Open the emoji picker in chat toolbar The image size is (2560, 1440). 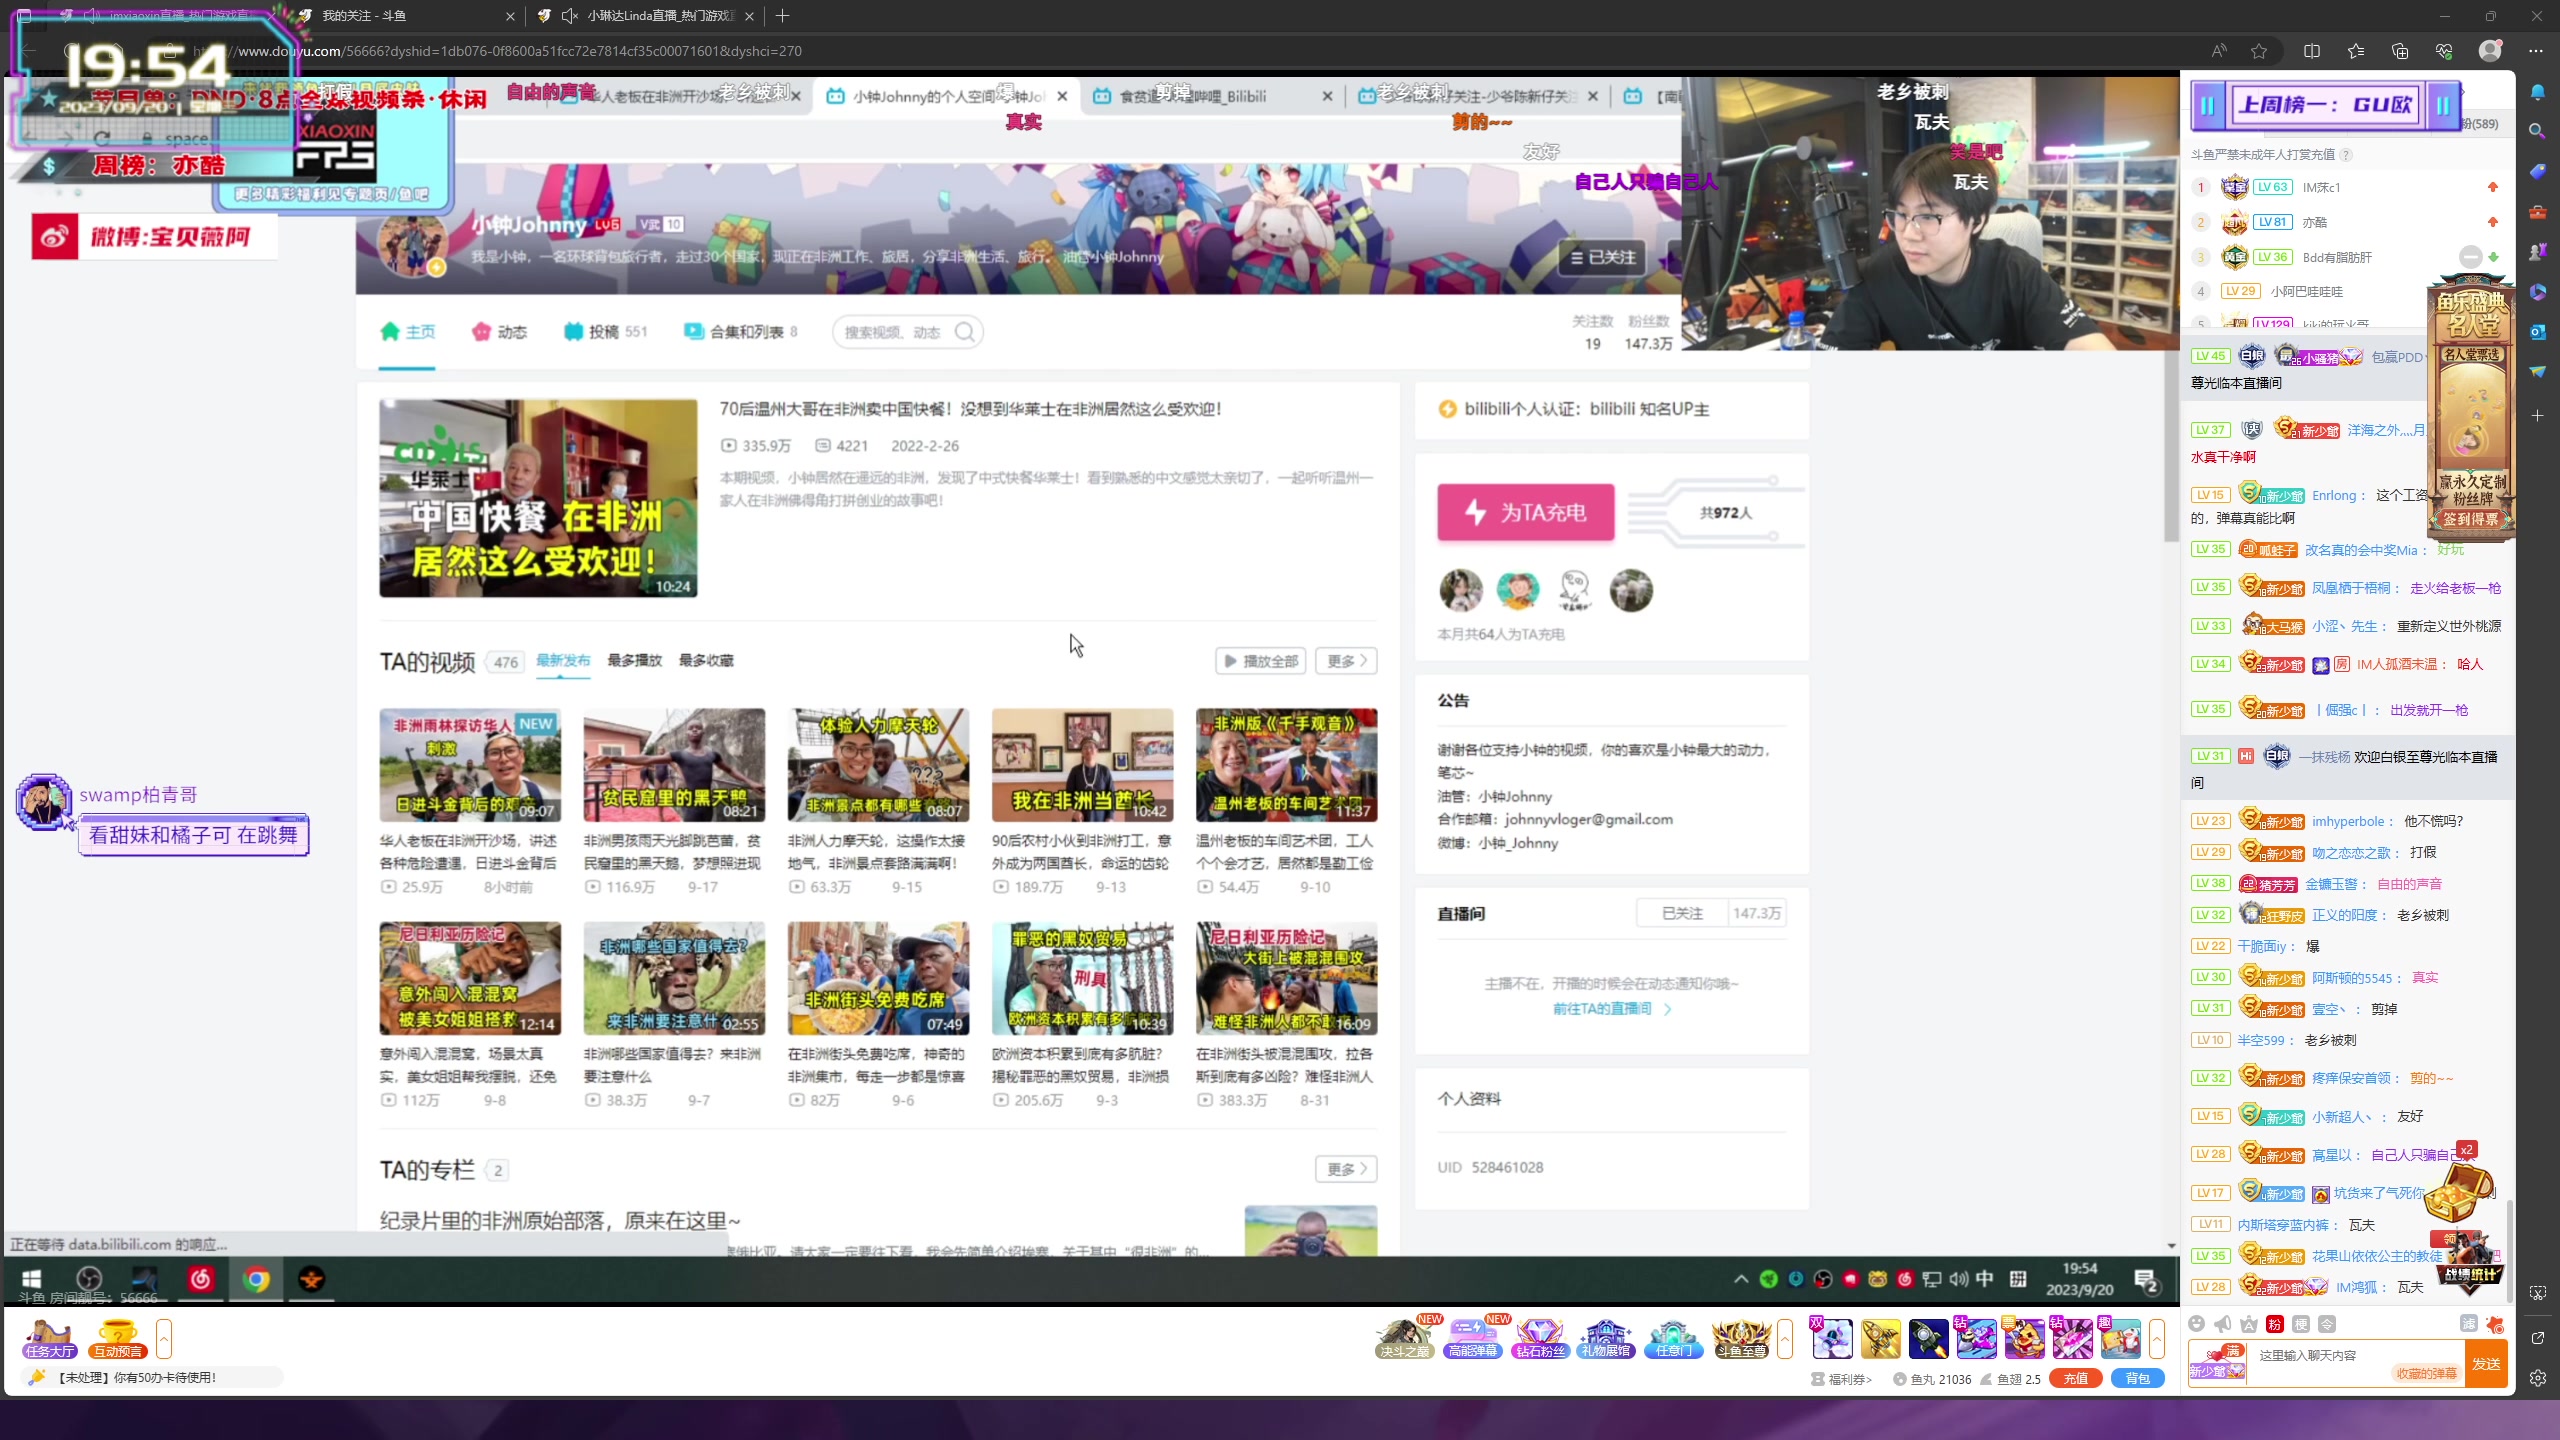pyautogui.click(x=2197, y=1323)
